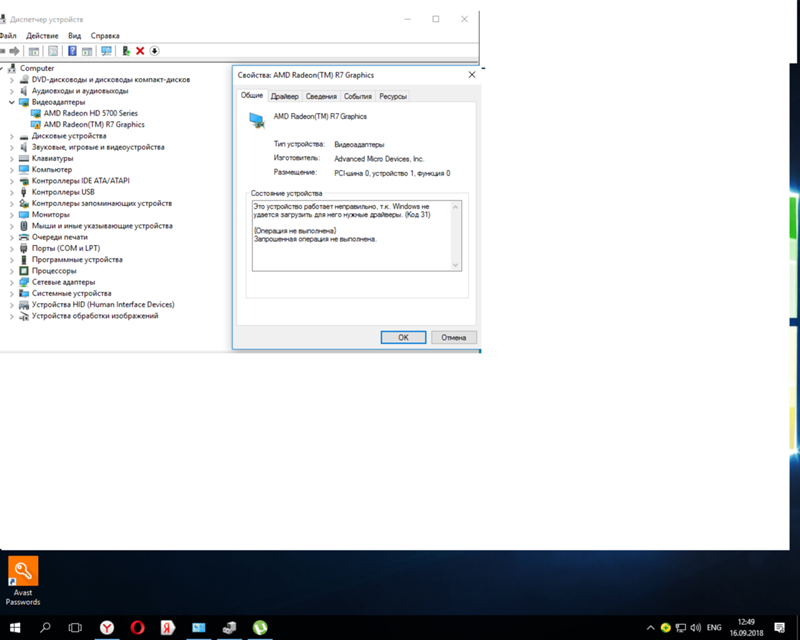
Task: Select the Computer root tree node
Action: 37,68
